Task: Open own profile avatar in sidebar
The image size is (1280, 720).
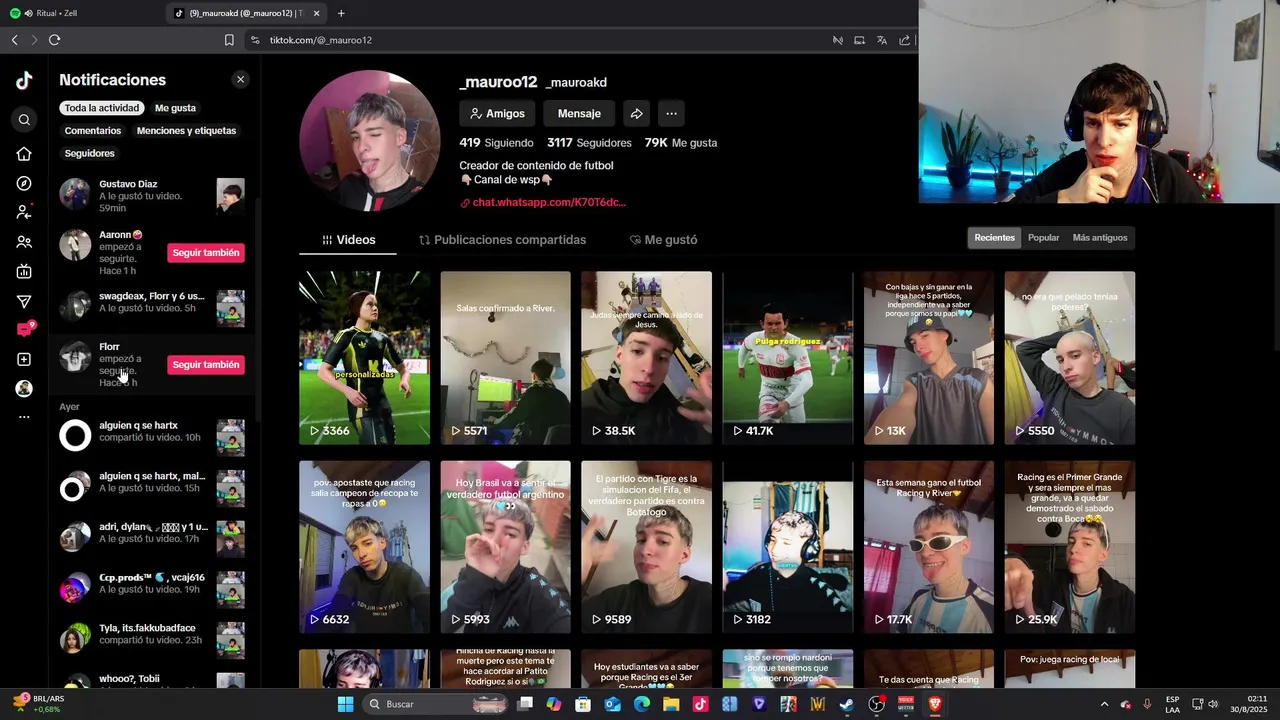Action: 24,389
